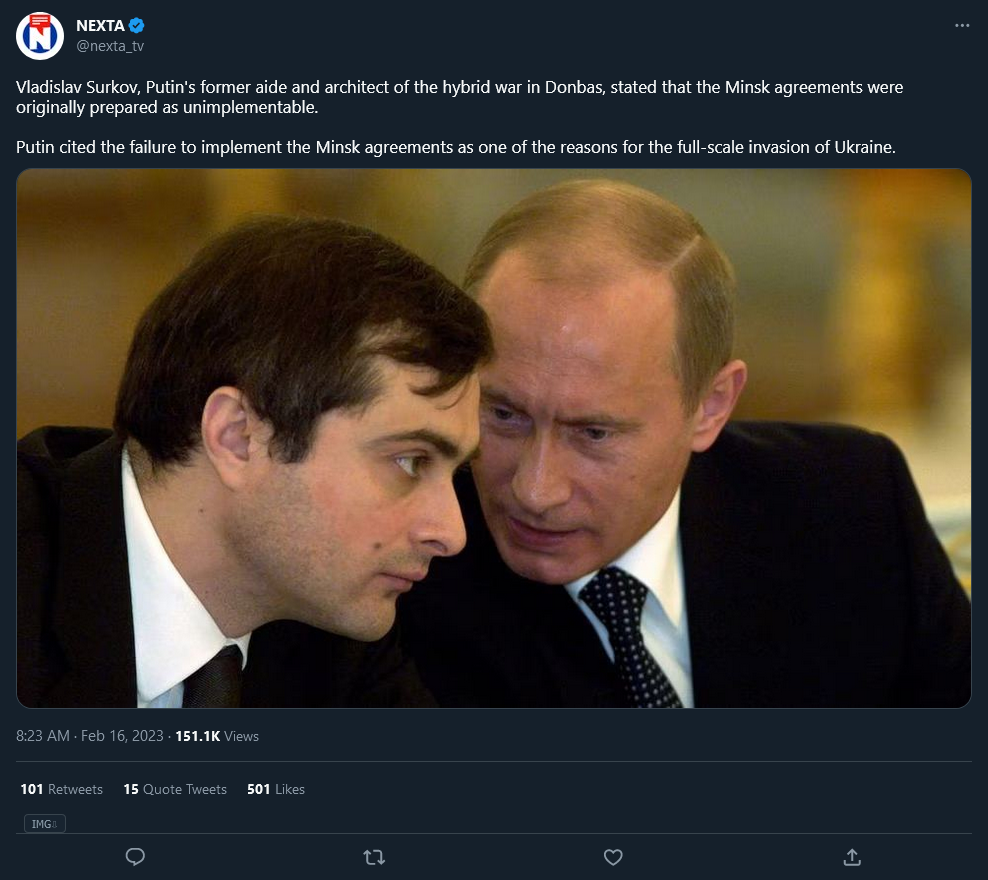Click the paragraph starting with Vladislav Surkov

pos(459,97)
